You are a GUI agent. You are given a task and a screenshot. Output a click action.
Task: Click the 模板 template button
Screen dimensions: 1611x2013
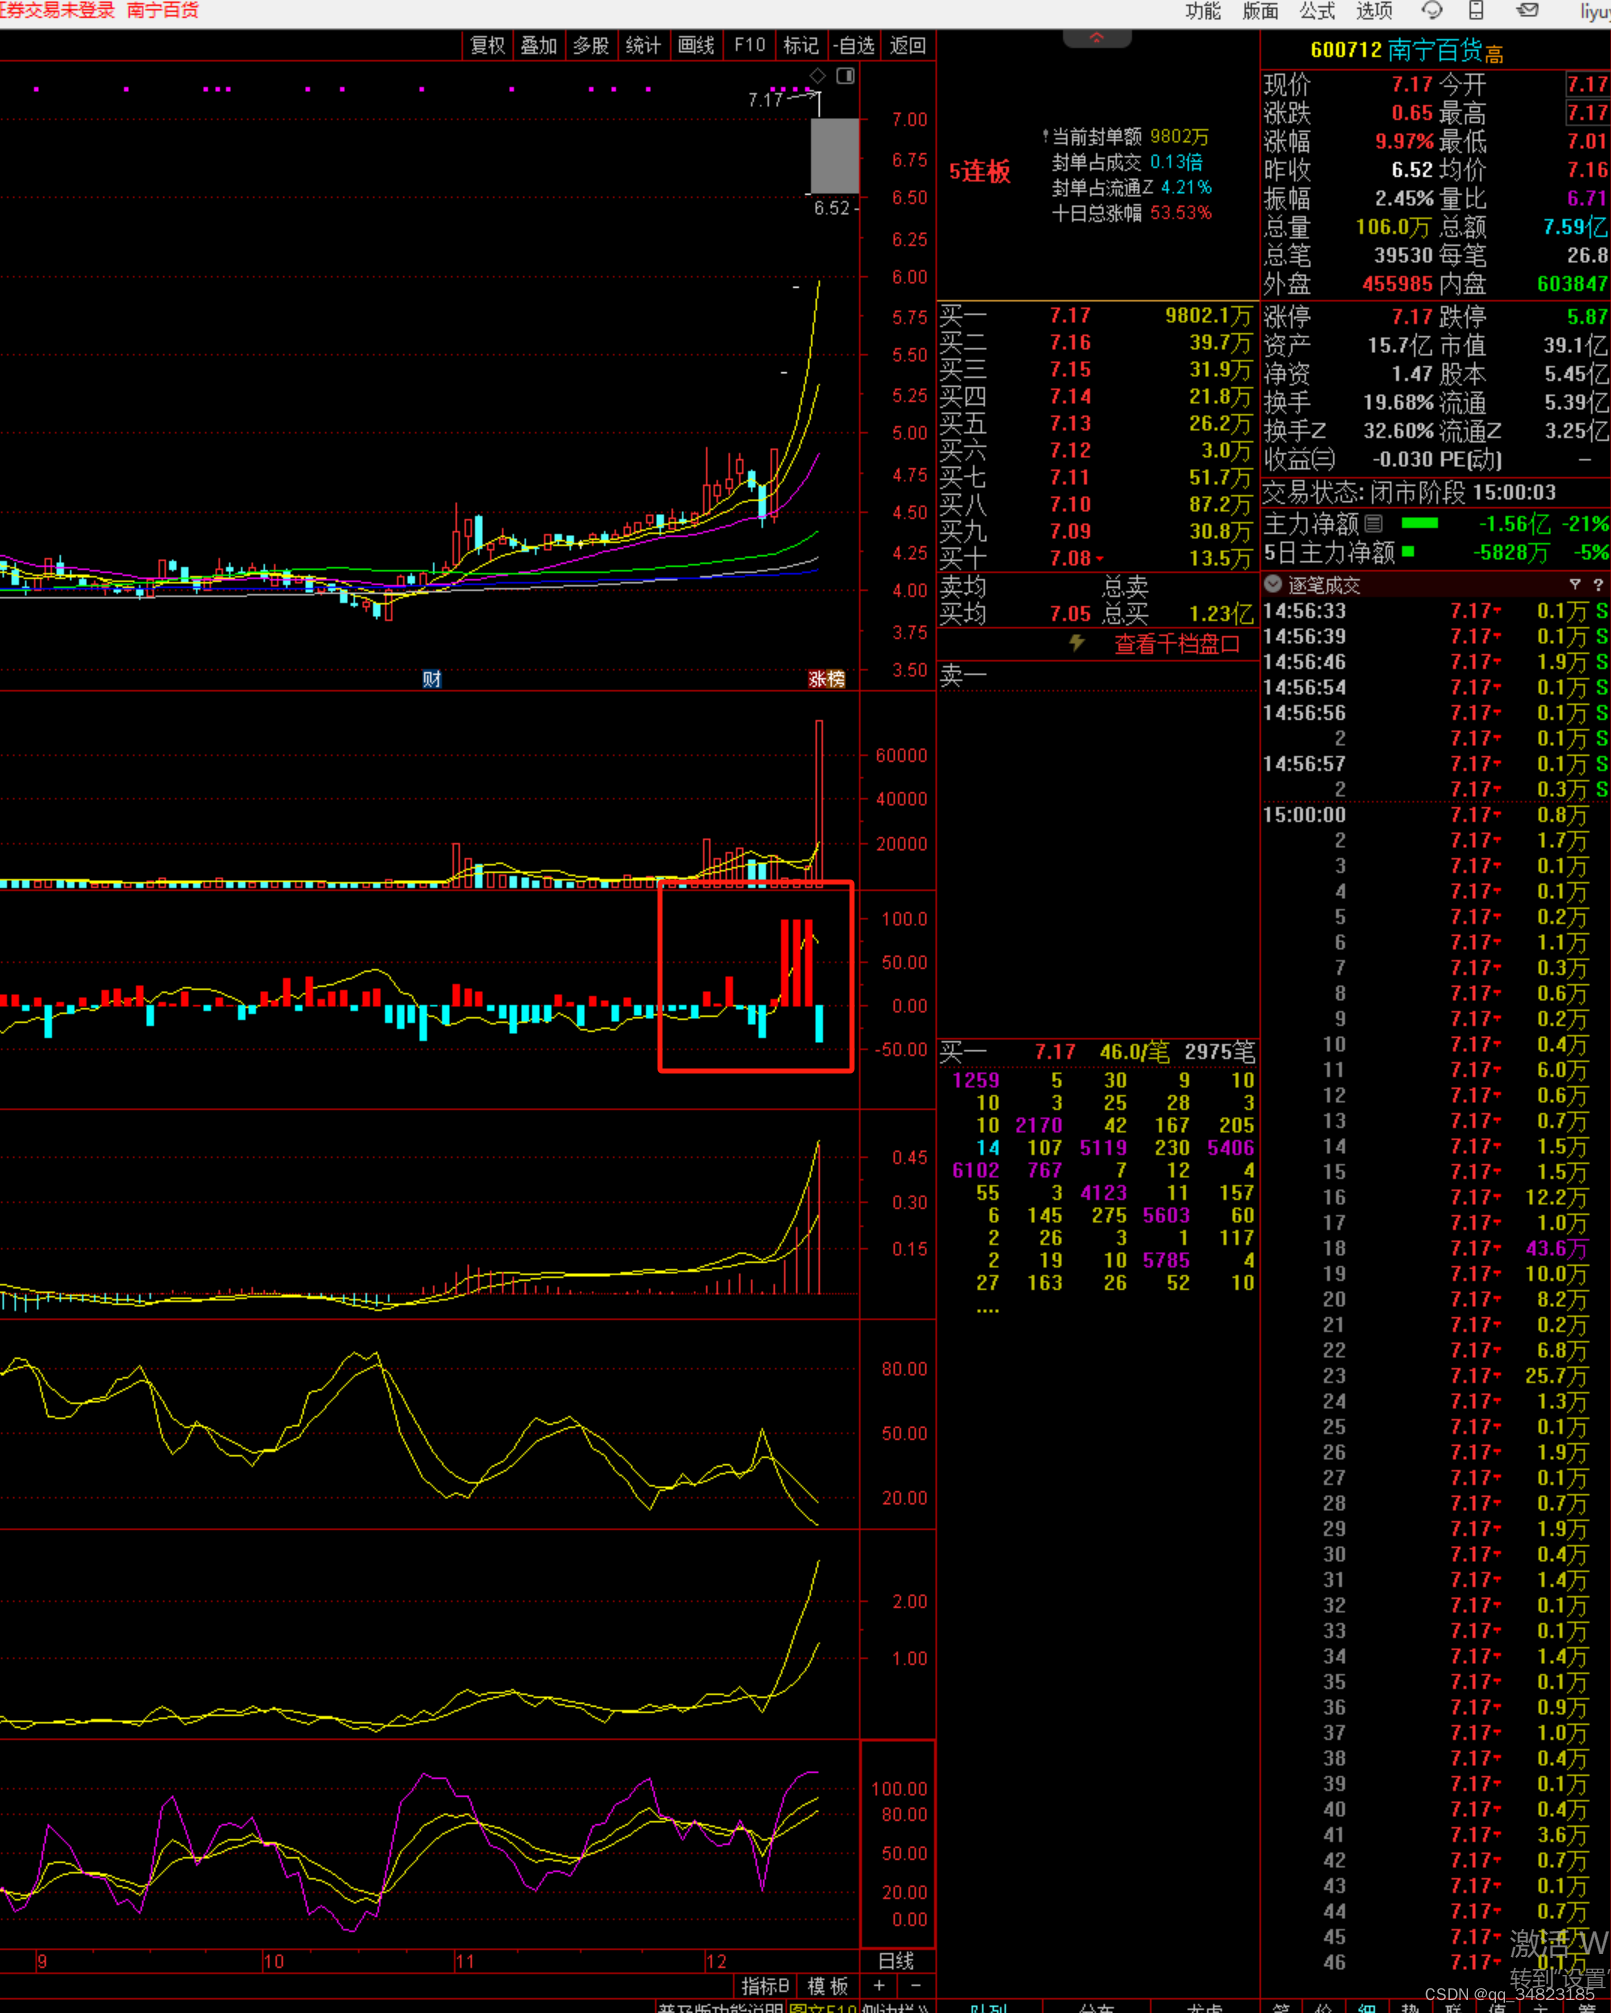coord(828,1985)
